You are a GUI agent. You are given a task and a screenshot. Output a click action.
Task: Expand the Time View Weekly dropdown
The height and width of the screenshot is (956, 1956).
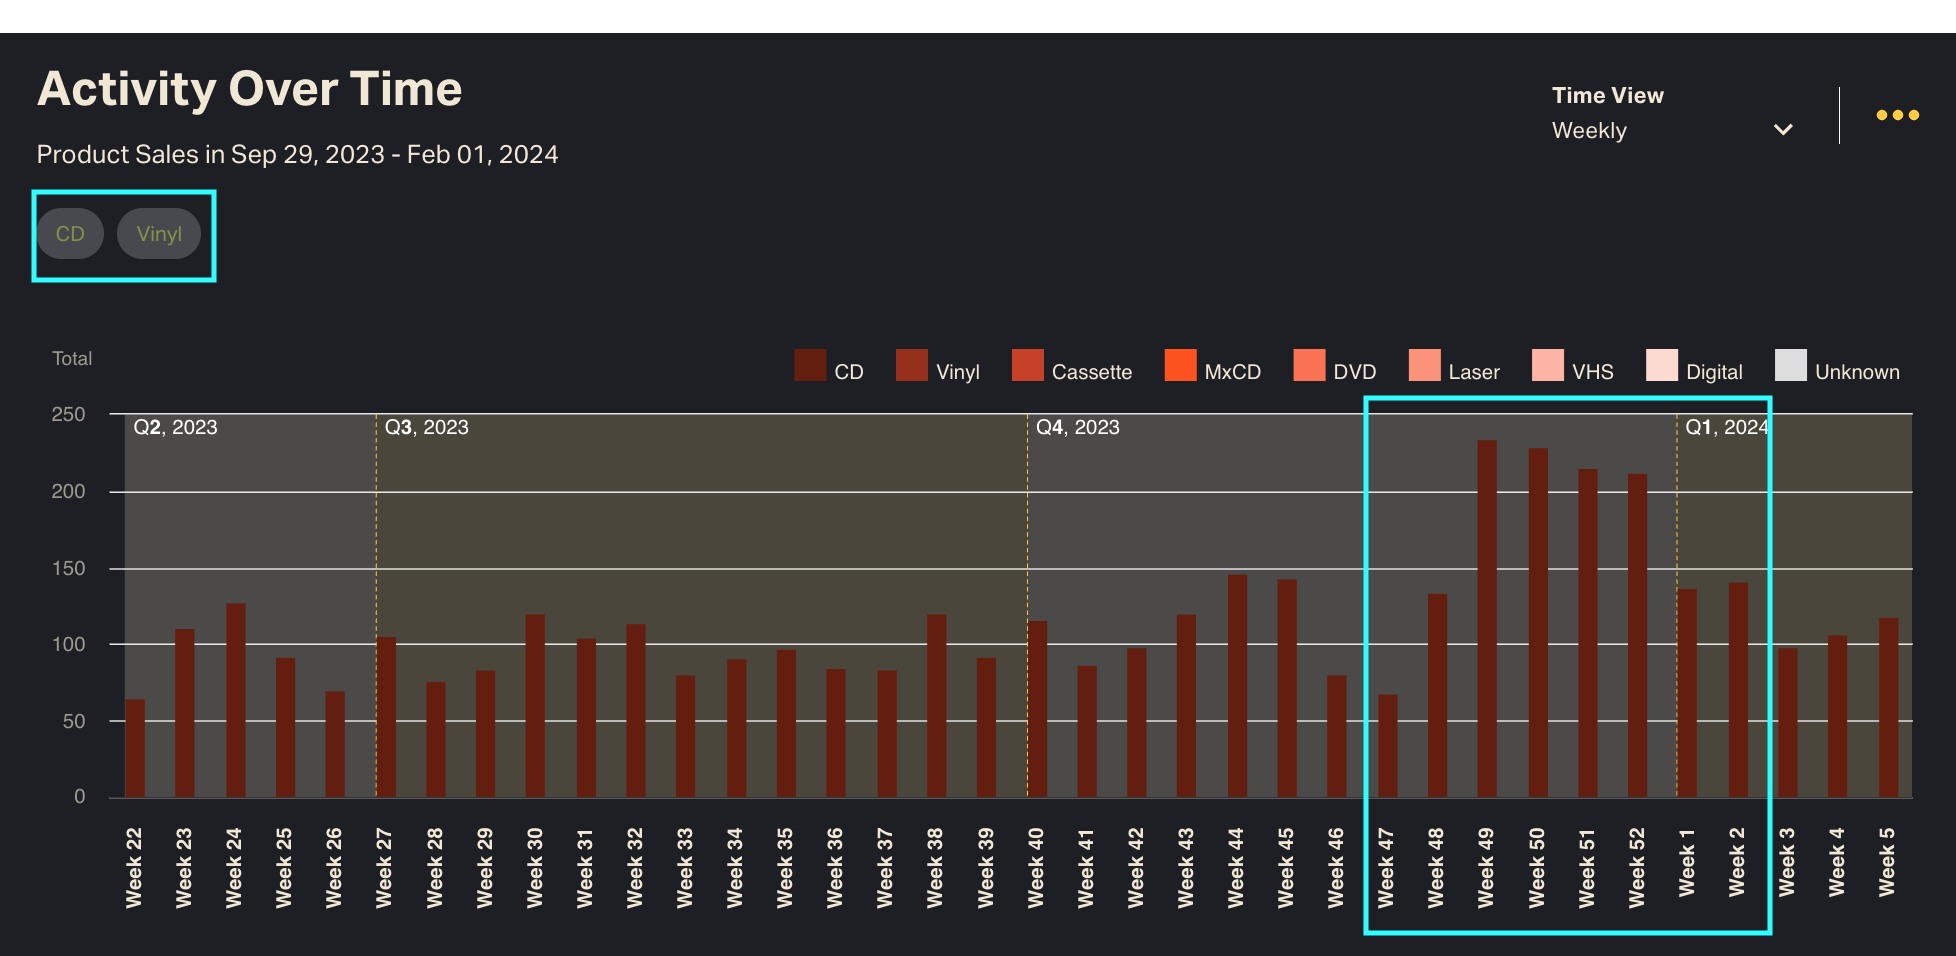click(x=1670, y=130)
